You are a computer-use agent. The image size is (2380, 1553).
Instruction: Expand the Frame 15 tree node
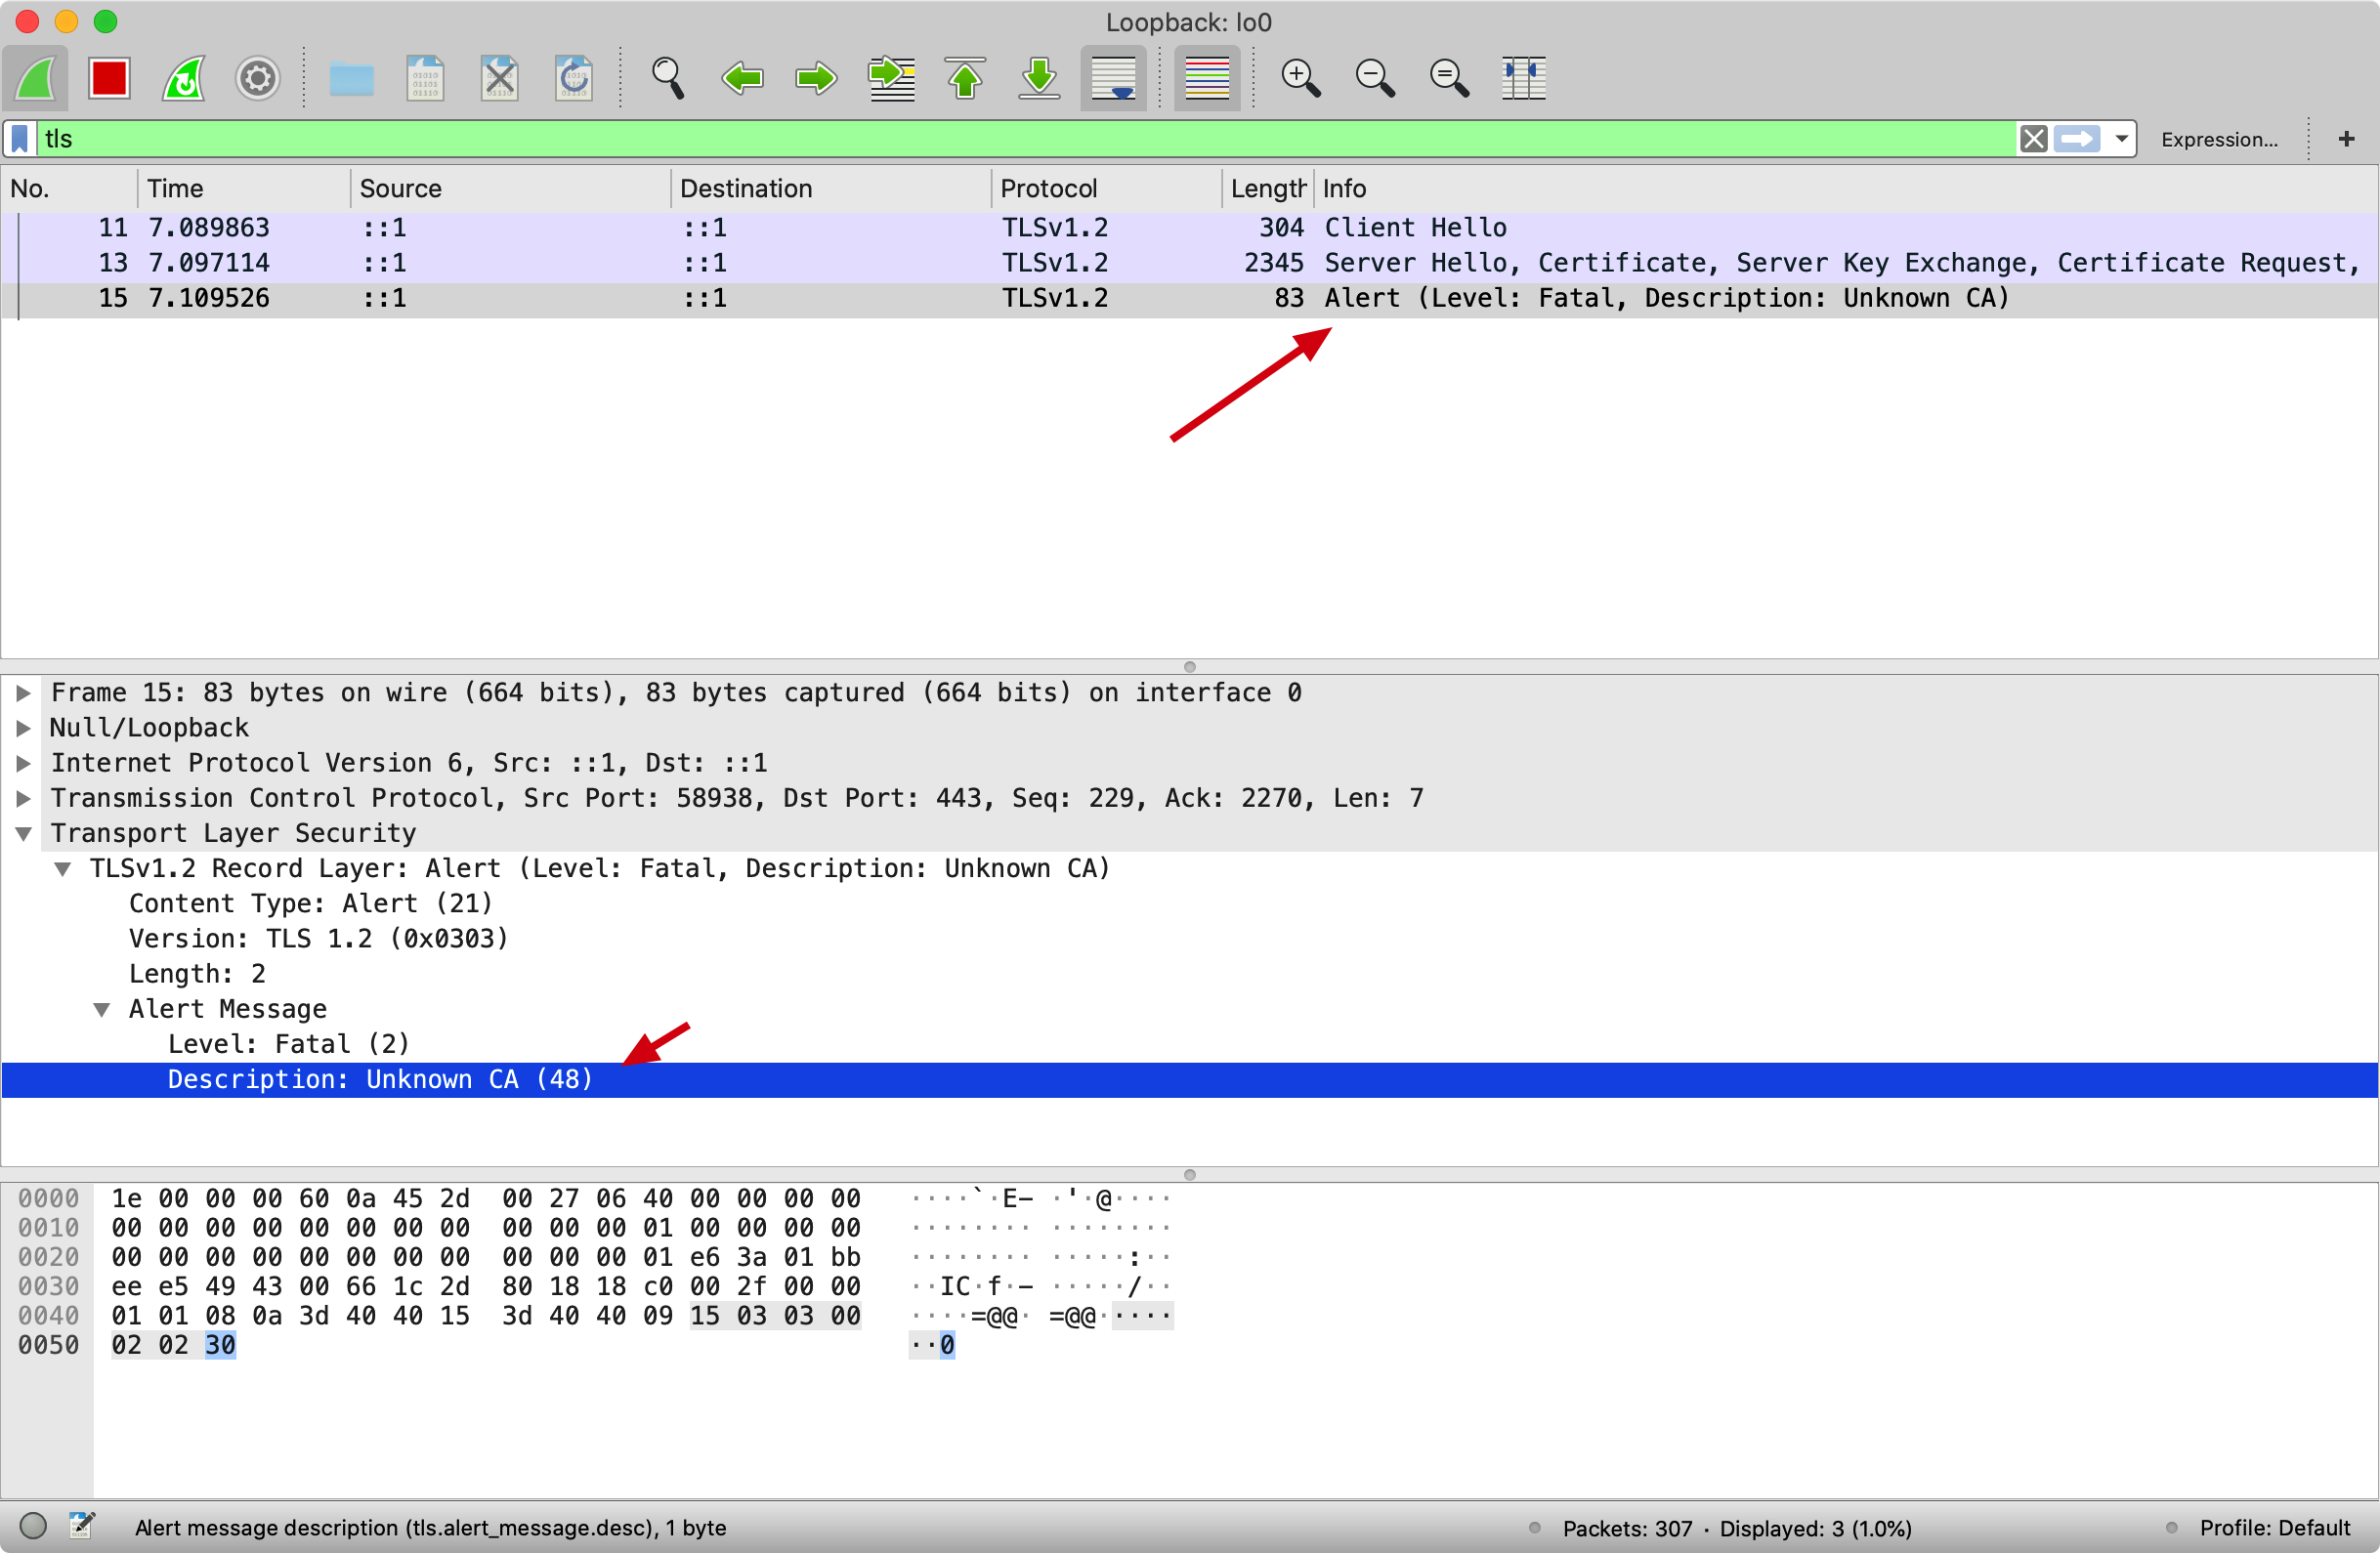click(x=24, y=693)
